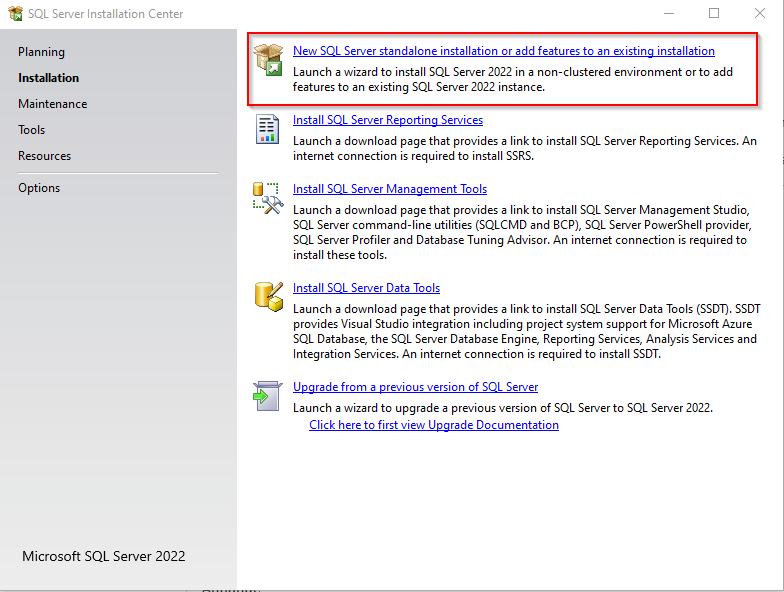Open the Tools section in sidebar

31,130
